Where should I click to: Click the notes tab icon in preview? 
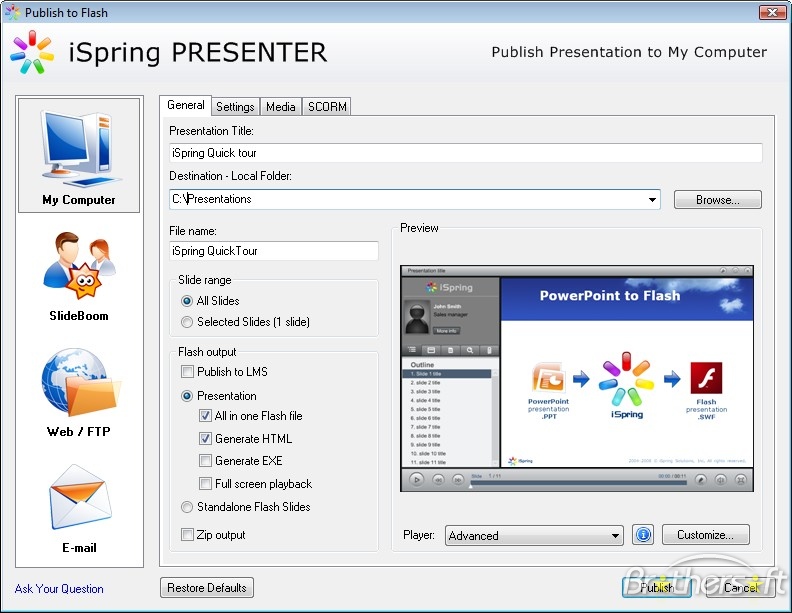(450, 349)
